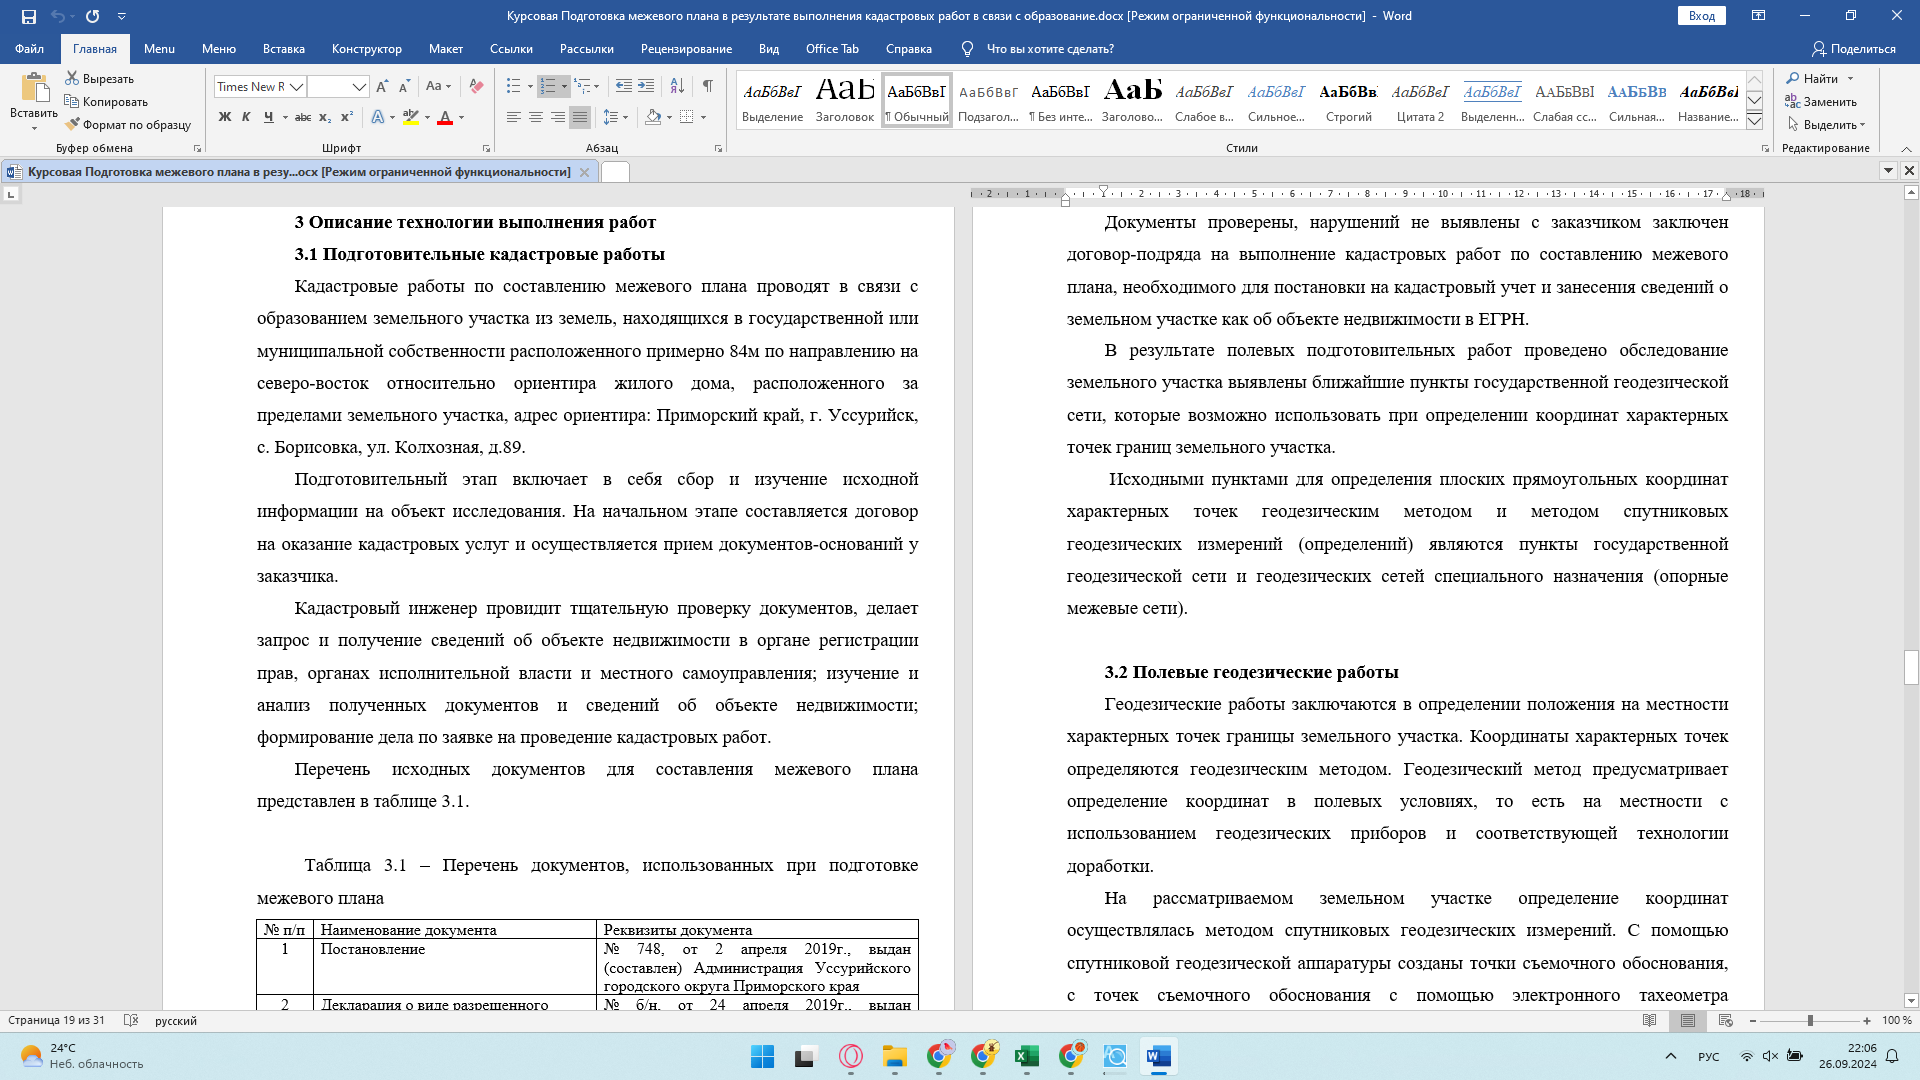Open the Change case Aa dropdown
This screenshot has height=1080, width=1920.
point(438,87)
